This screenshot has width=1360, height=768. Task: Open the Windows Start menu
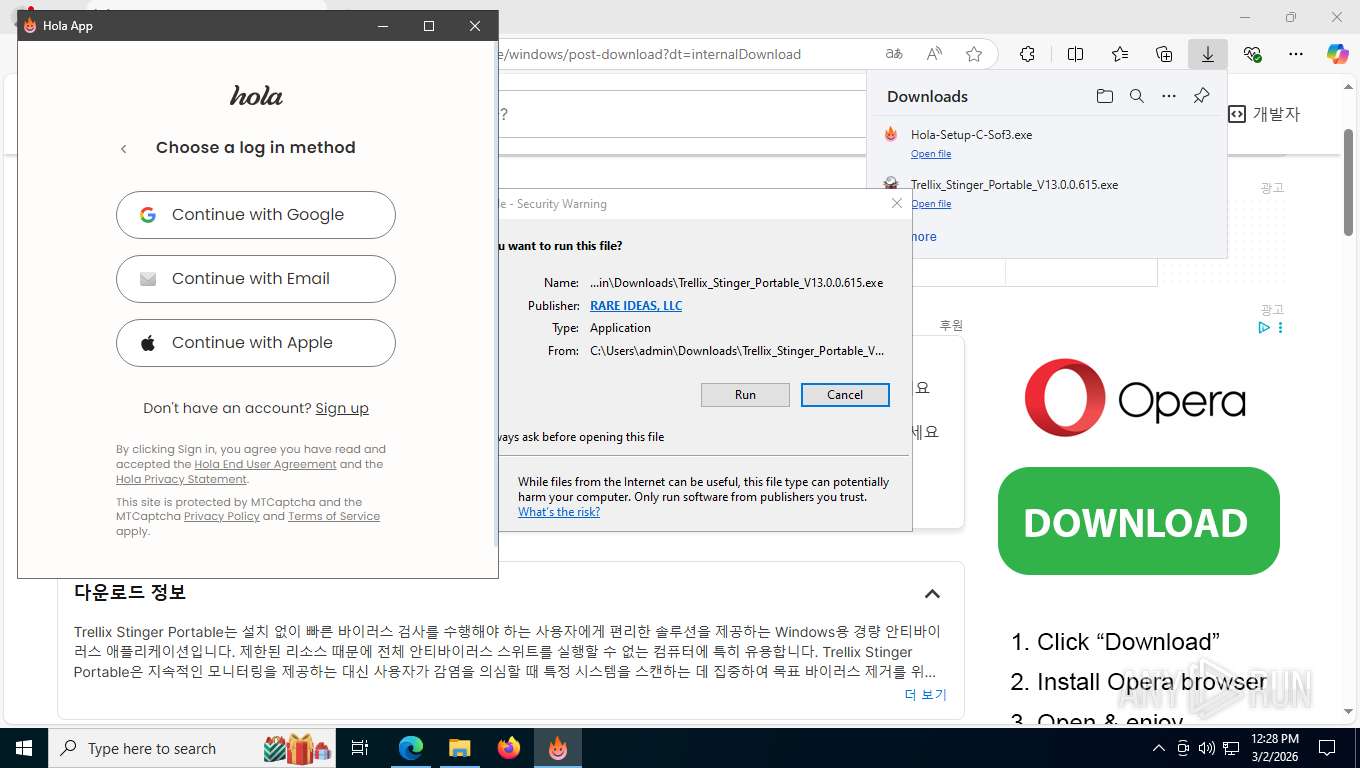click(23, 748)
